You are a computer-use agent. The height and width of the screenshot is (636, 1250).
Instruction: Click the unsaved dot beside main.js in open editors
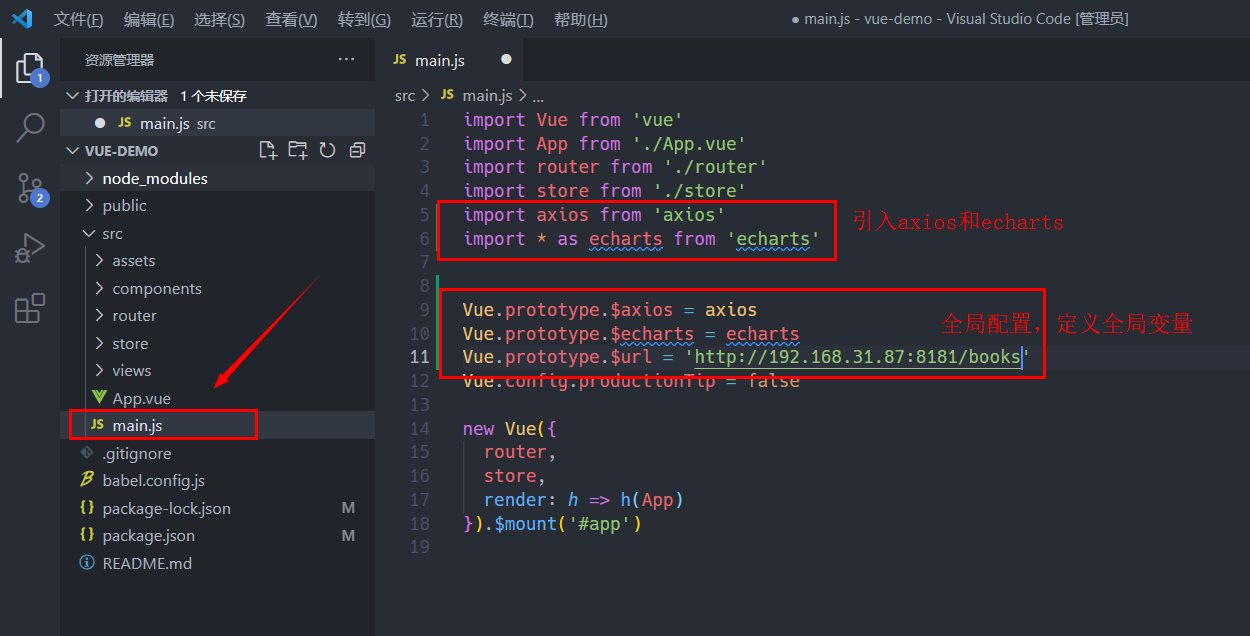pyautogui.click(x=99, y=123)
